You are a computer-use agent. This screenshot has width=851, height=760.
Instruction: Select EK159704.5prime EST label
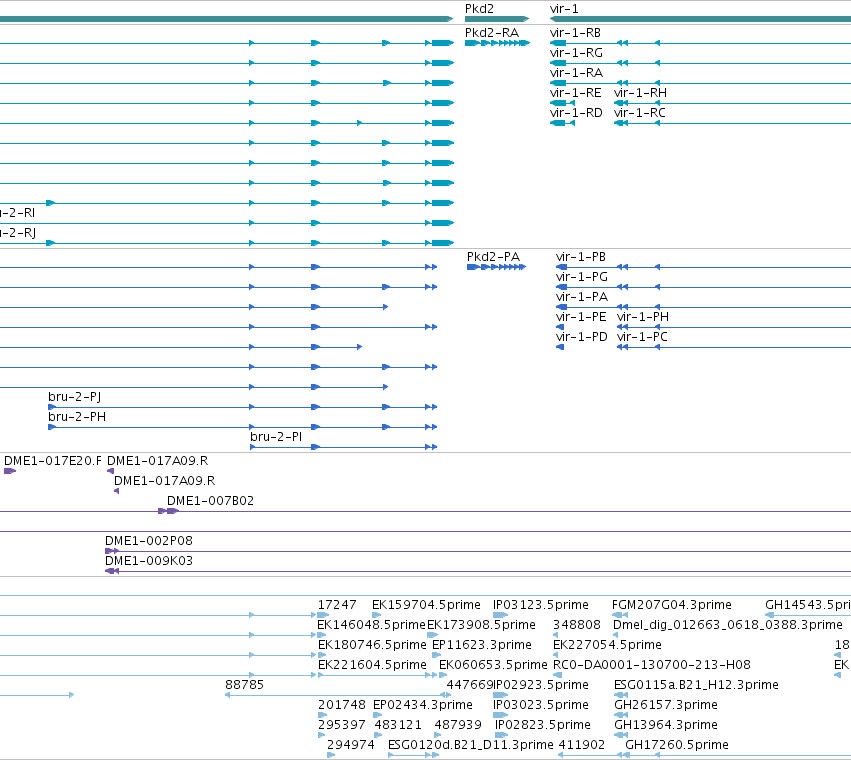427,605
